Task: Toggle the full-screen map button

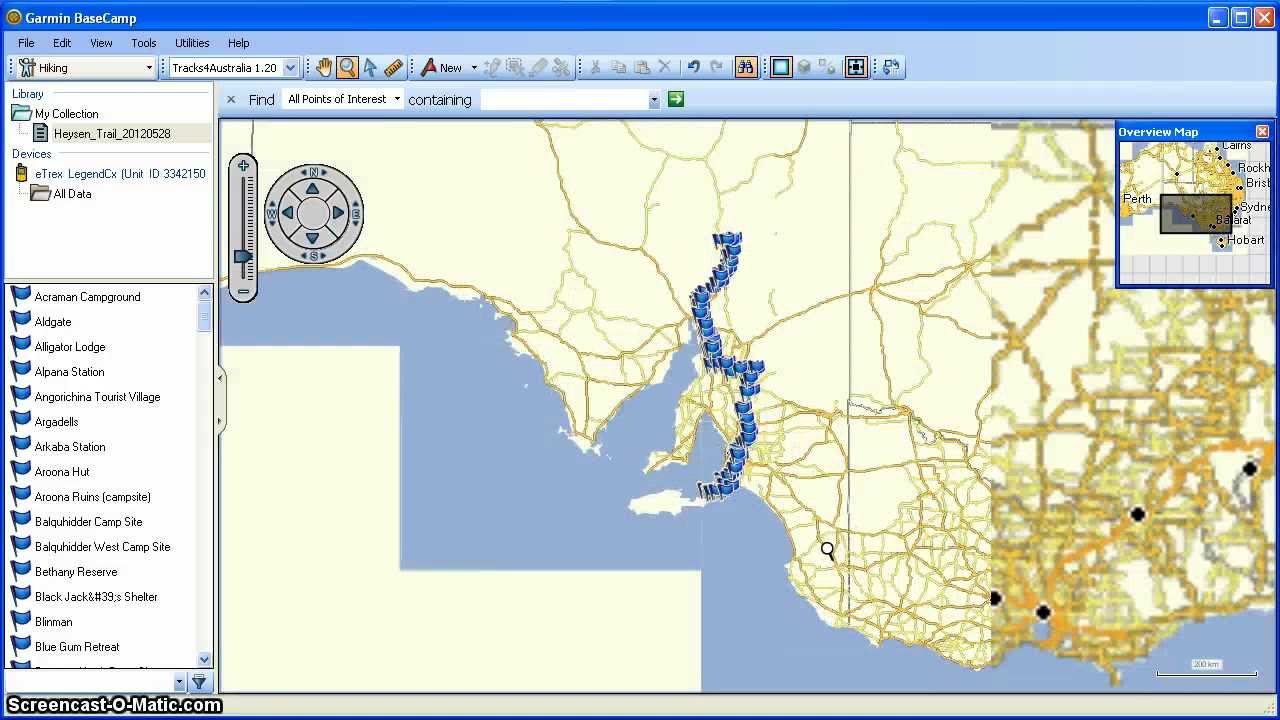Action: [856, 68]
